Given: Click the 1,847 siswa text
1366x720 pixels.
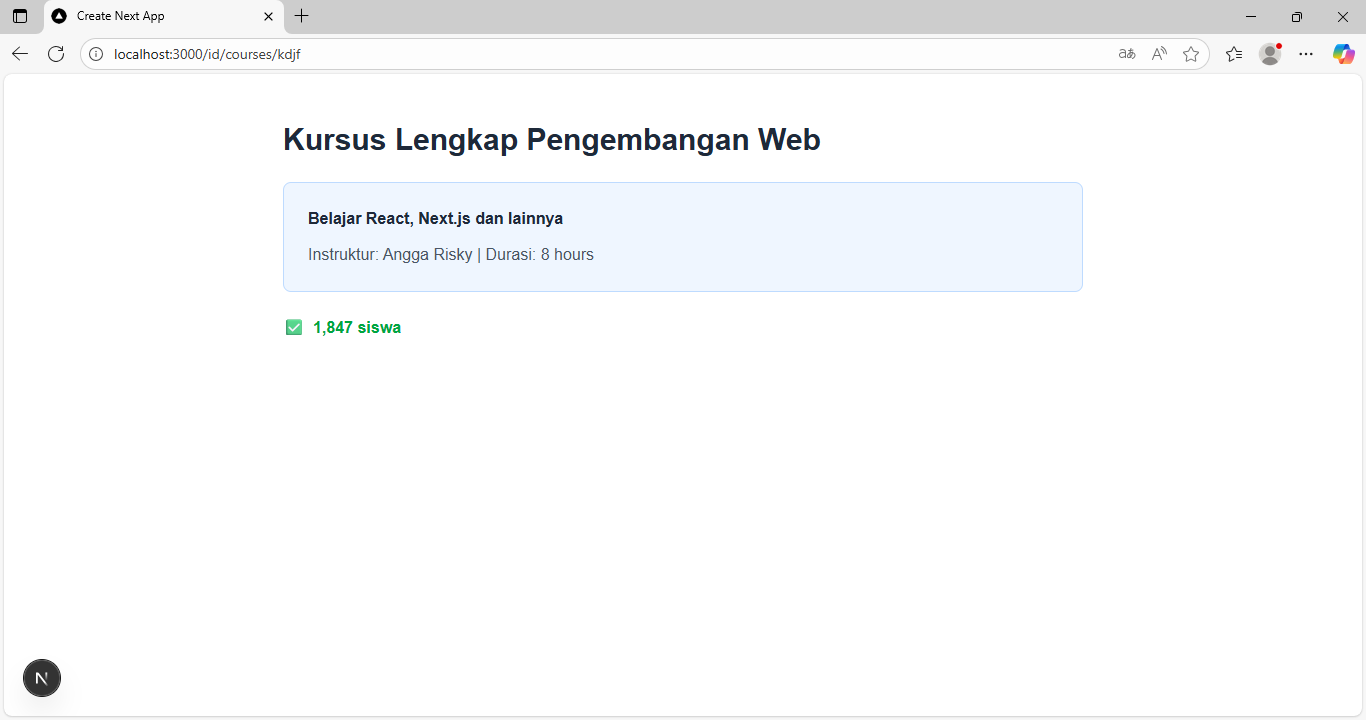Looking at the screenshot, I should click(357, 327).
